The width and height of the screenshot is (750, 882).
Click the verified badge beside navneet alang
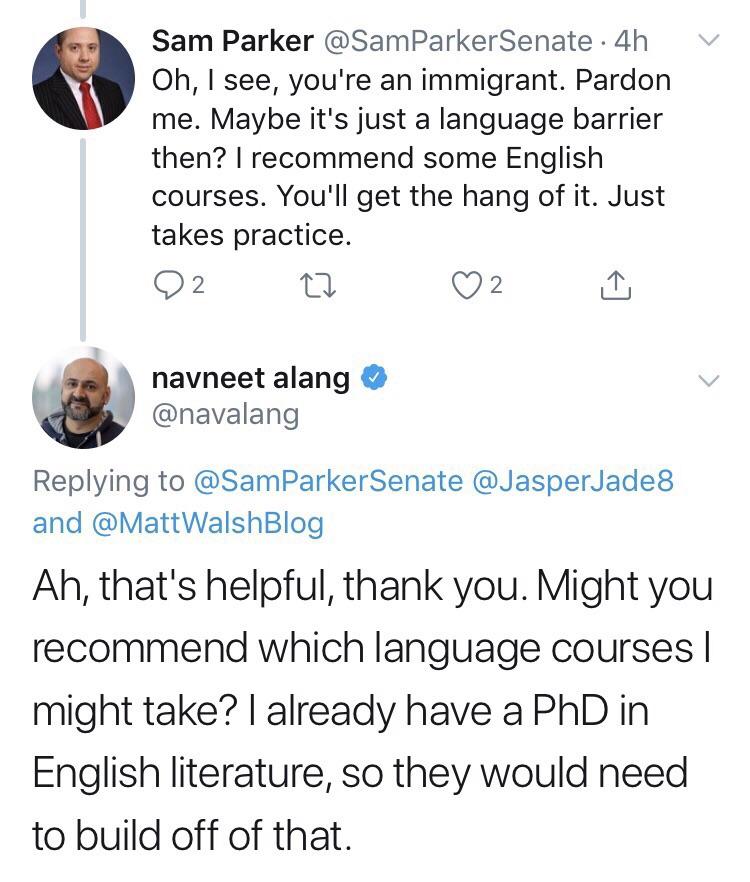click(374, 377)
